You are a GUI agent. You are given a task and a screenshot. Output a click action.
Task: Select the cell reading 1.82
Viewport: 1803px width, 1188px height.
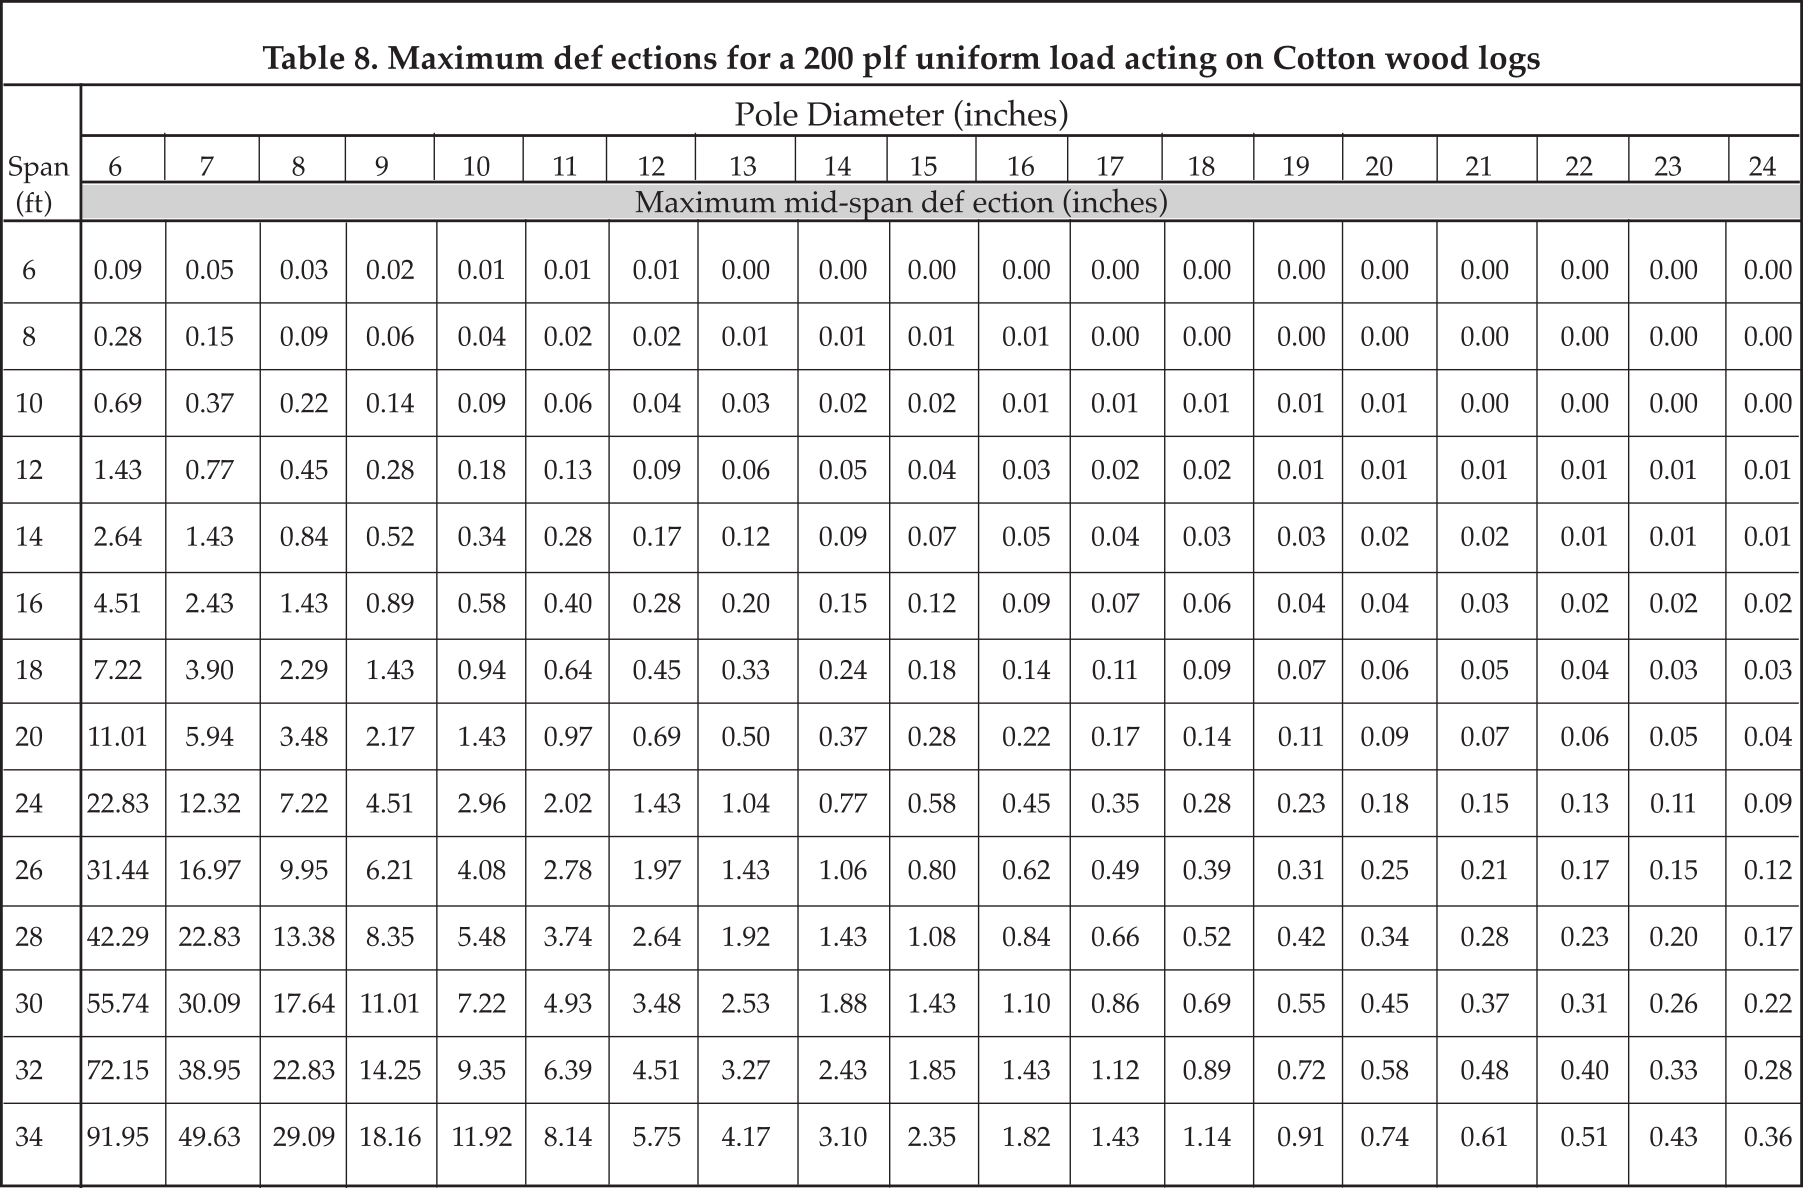point(1026,1137)
